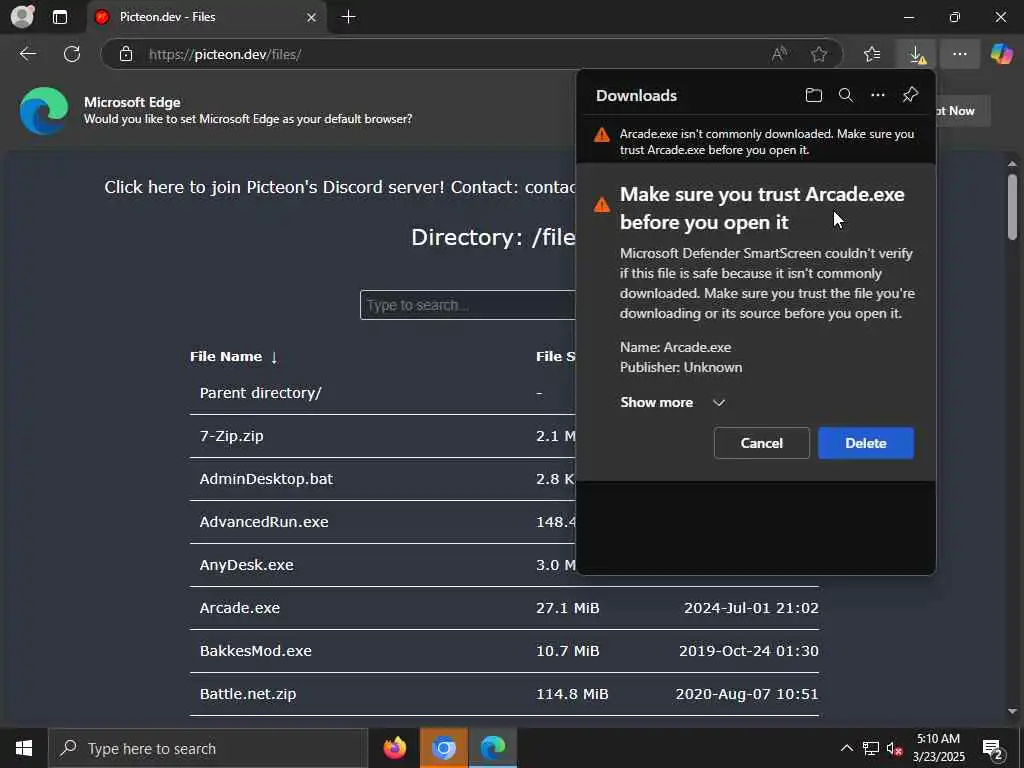Open the Parent directory/ link

click(x=261, y=393)
